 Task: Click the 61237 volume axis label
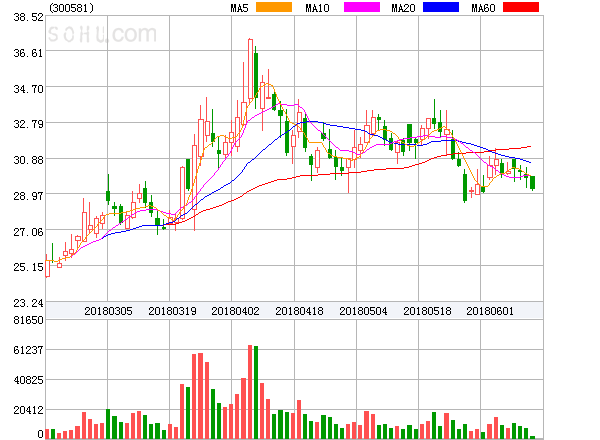pos(28,350)
